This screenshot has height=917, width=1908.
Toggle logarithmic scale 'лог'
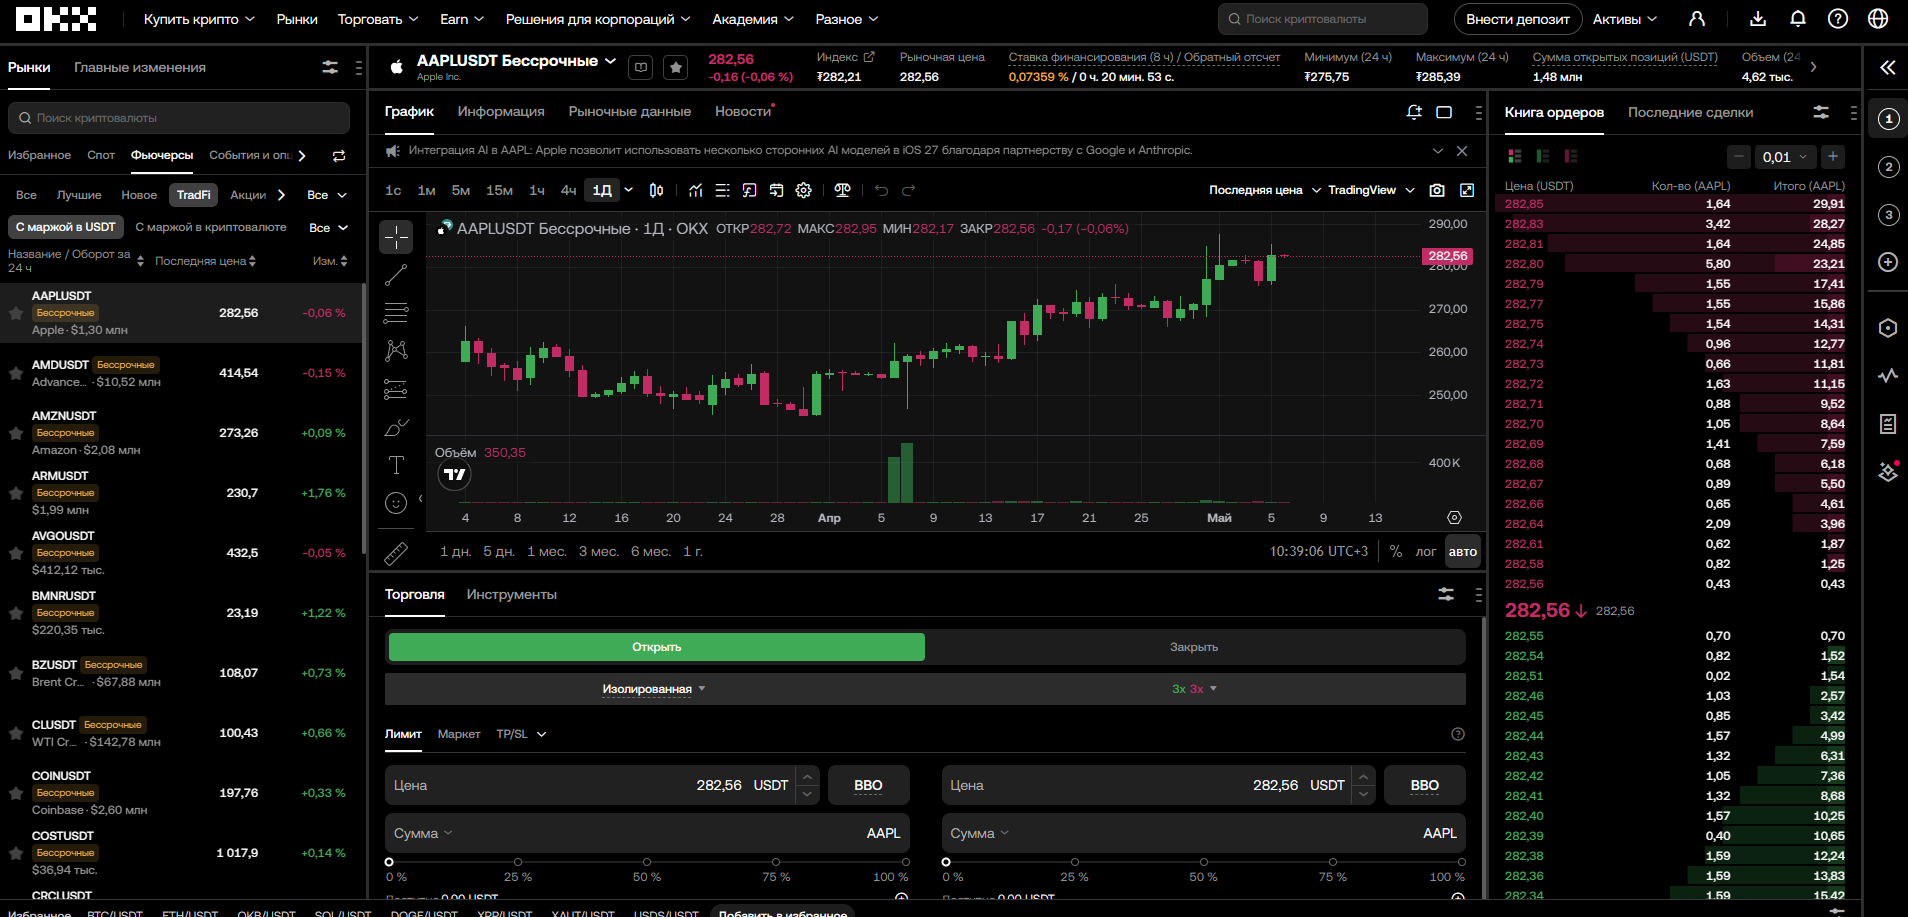point(1426,552)
